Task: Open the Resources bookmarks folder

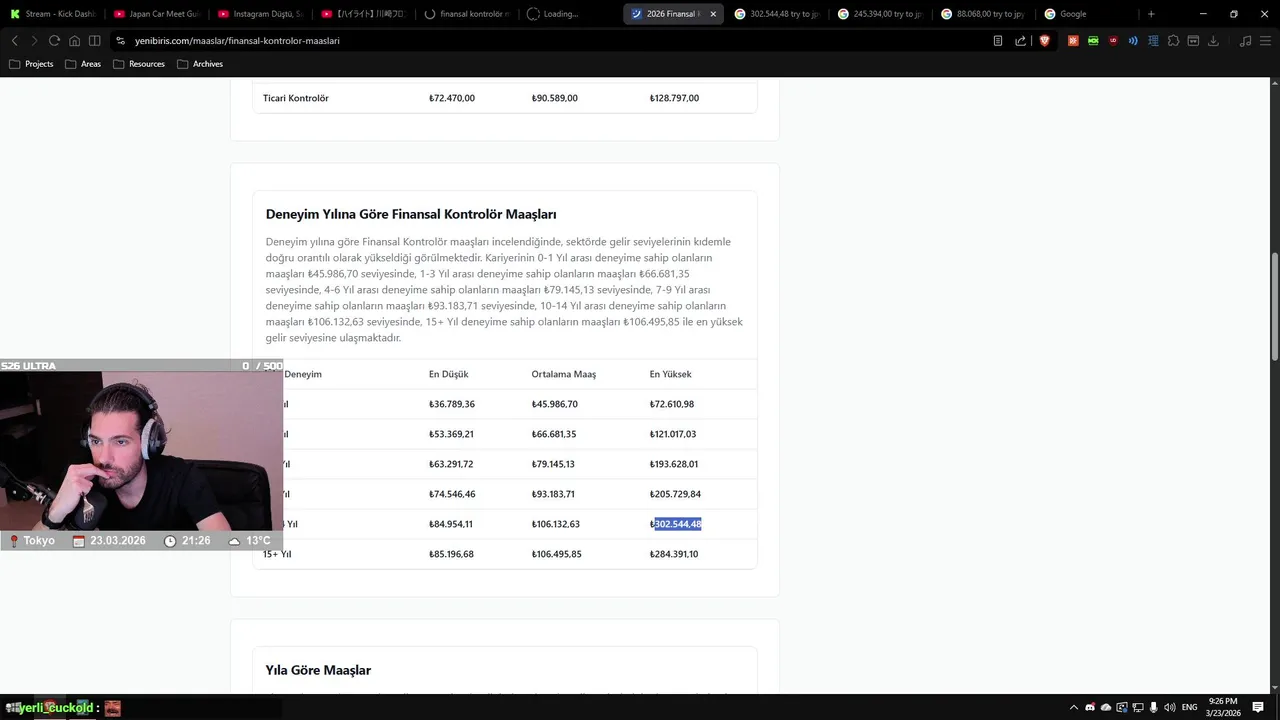Action: tap(139, 64)
